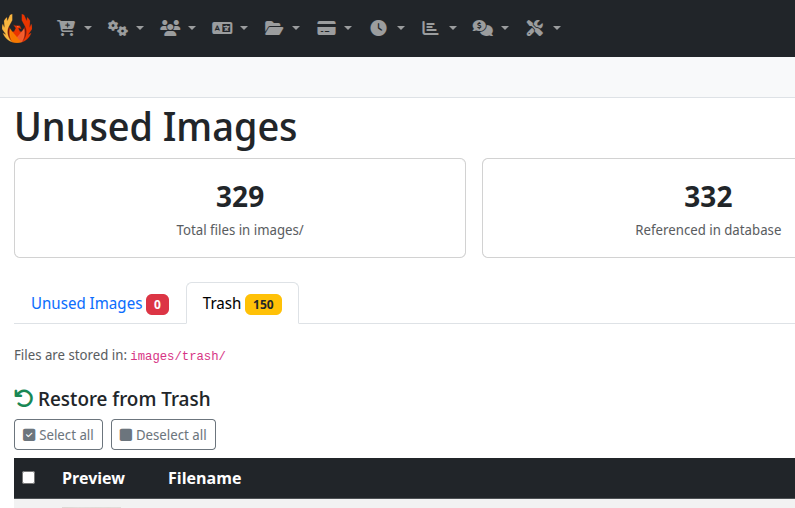The width and height of the screenshot is (795, 508).
Task: Click the yellow 150 trash count badge
Action: point(263,305)
